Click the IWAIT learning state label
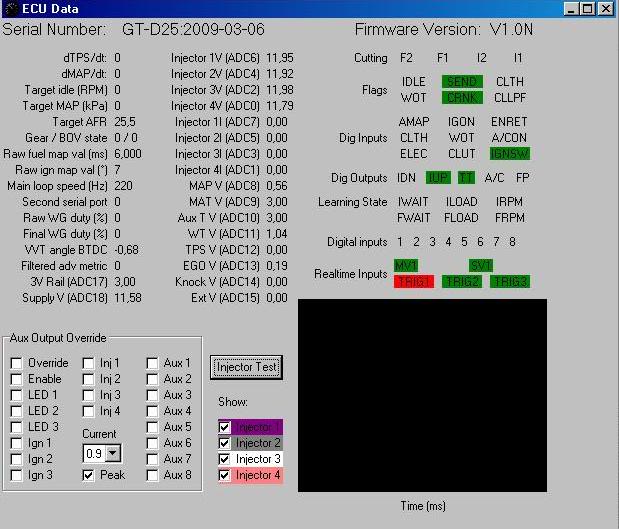619x529 pixels. [413, 202]
